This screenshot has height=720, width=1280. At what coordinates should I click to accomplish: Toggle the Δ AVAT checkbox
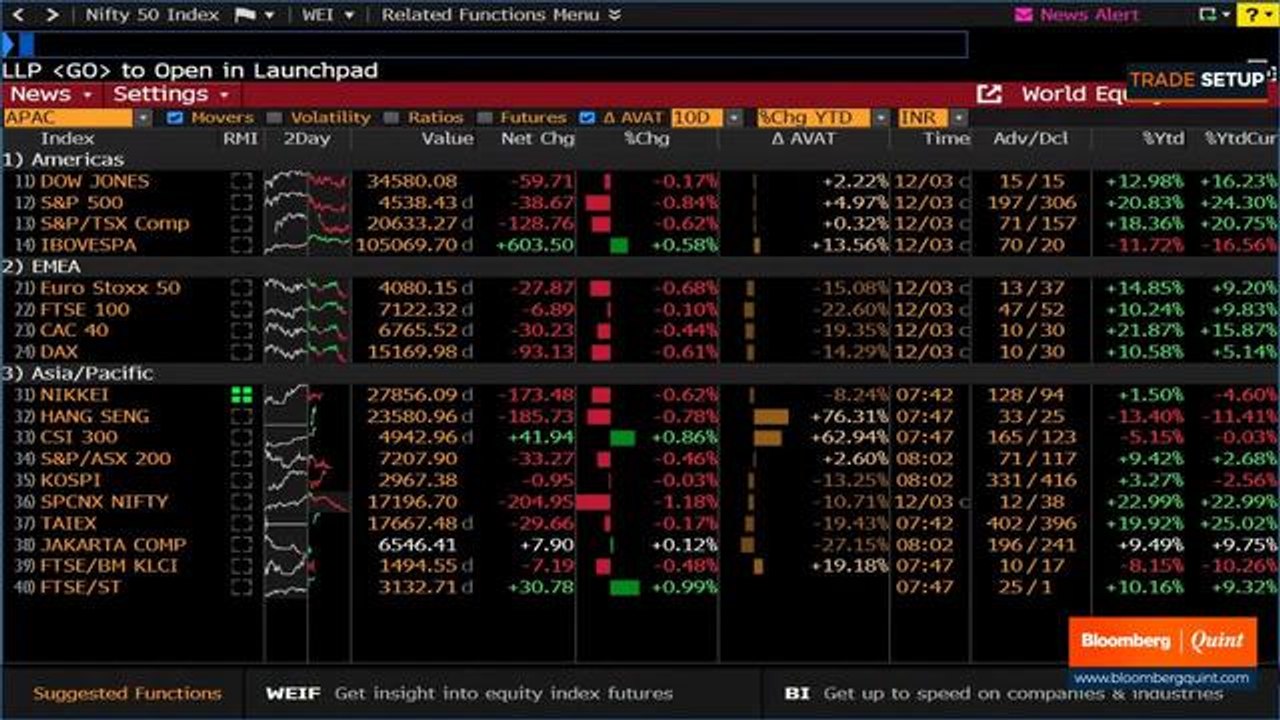point(587,118)
